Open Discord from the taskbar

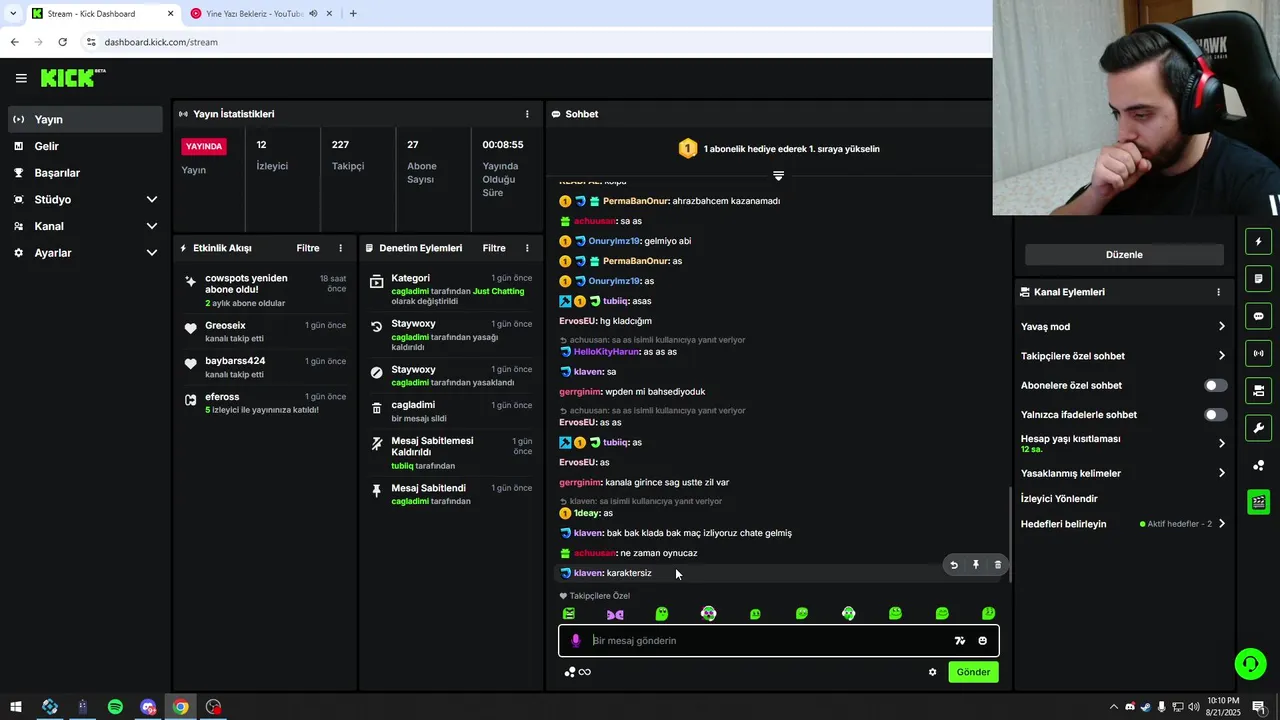148,707
